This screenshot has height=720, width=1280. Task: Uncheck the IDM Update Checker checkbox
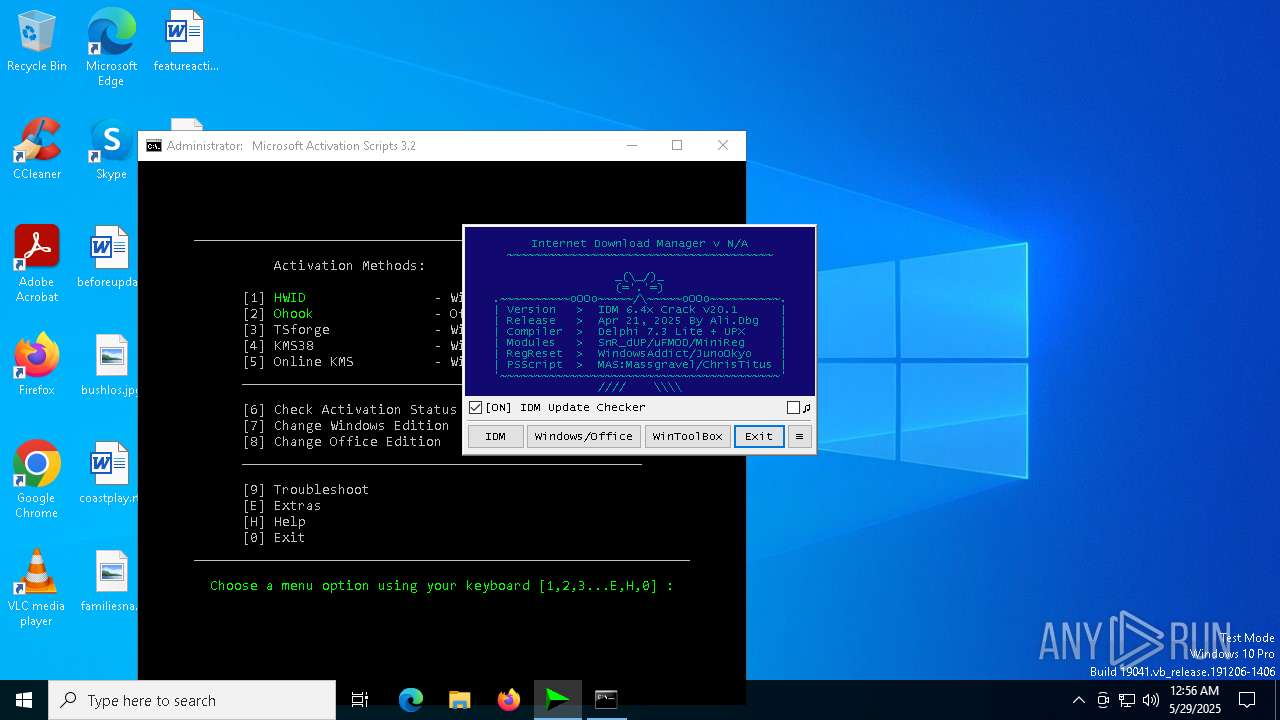(x=475, y=408)
